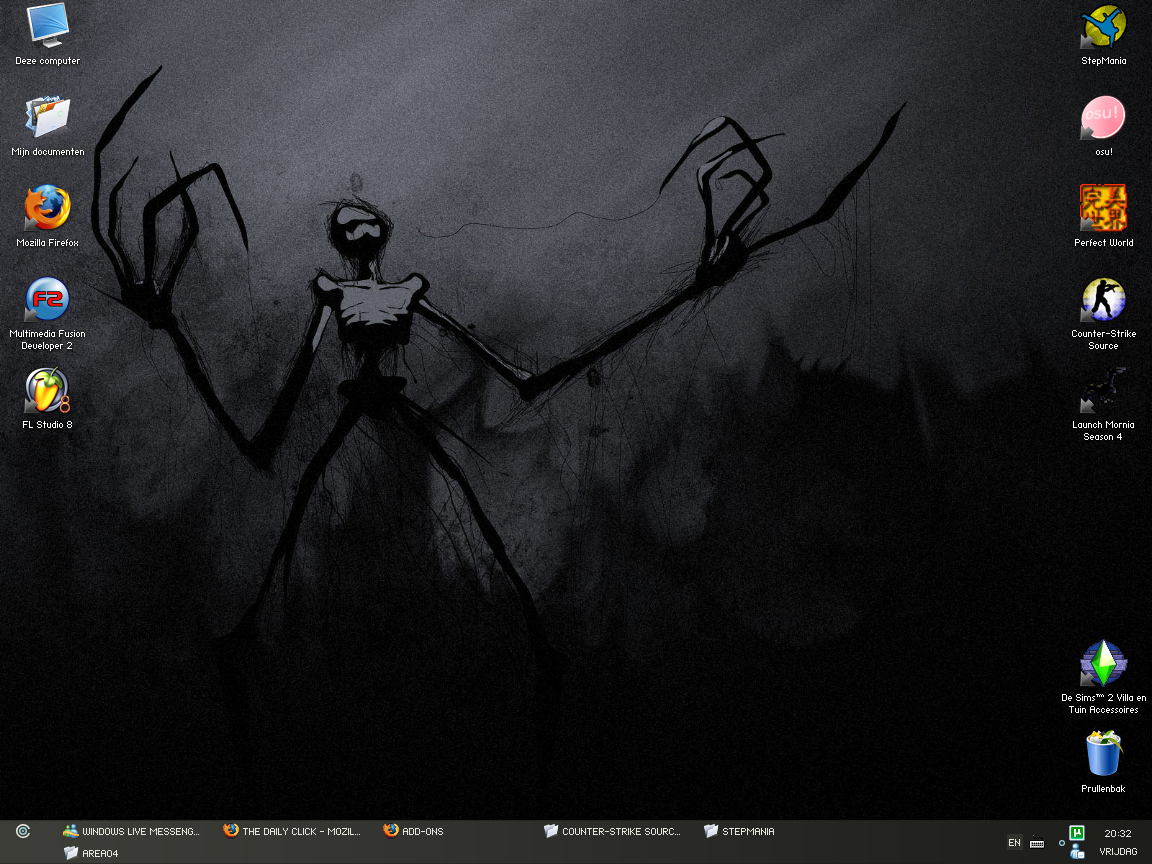Click the Start button at the taskbar's left end

tap(23, 831)
